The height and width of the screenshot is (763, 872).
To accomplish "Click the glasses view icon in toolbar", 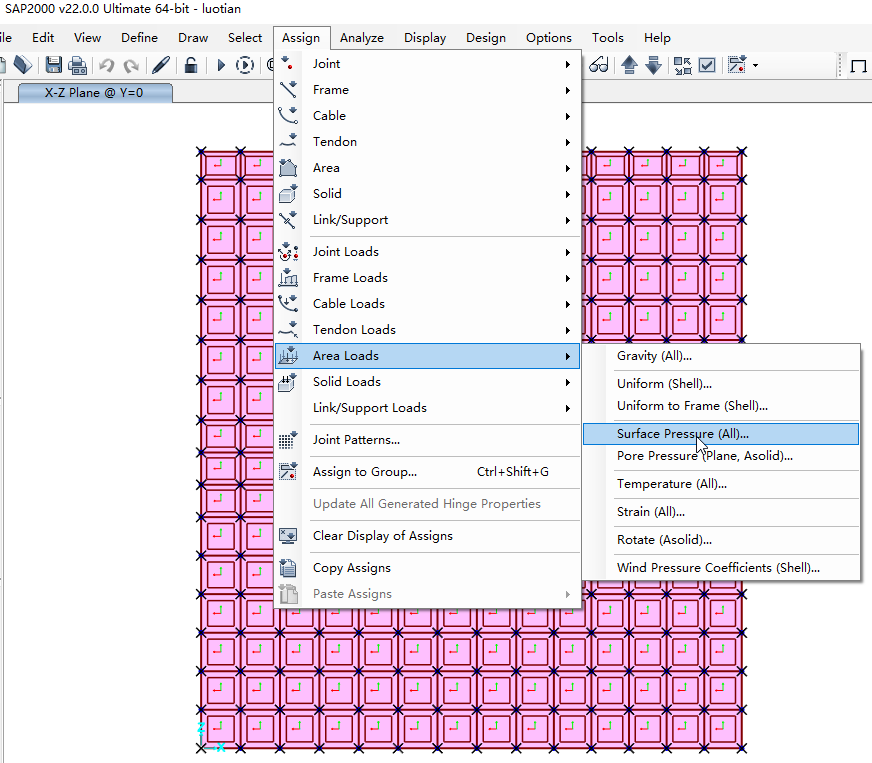I will click(x=598, y=65).
